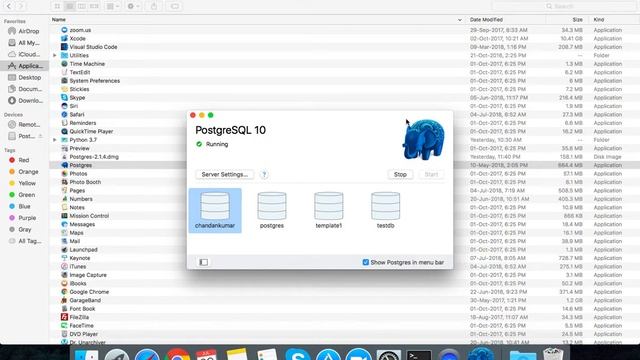Open Documents from the sidebar
640x360 pixels.
24,89
